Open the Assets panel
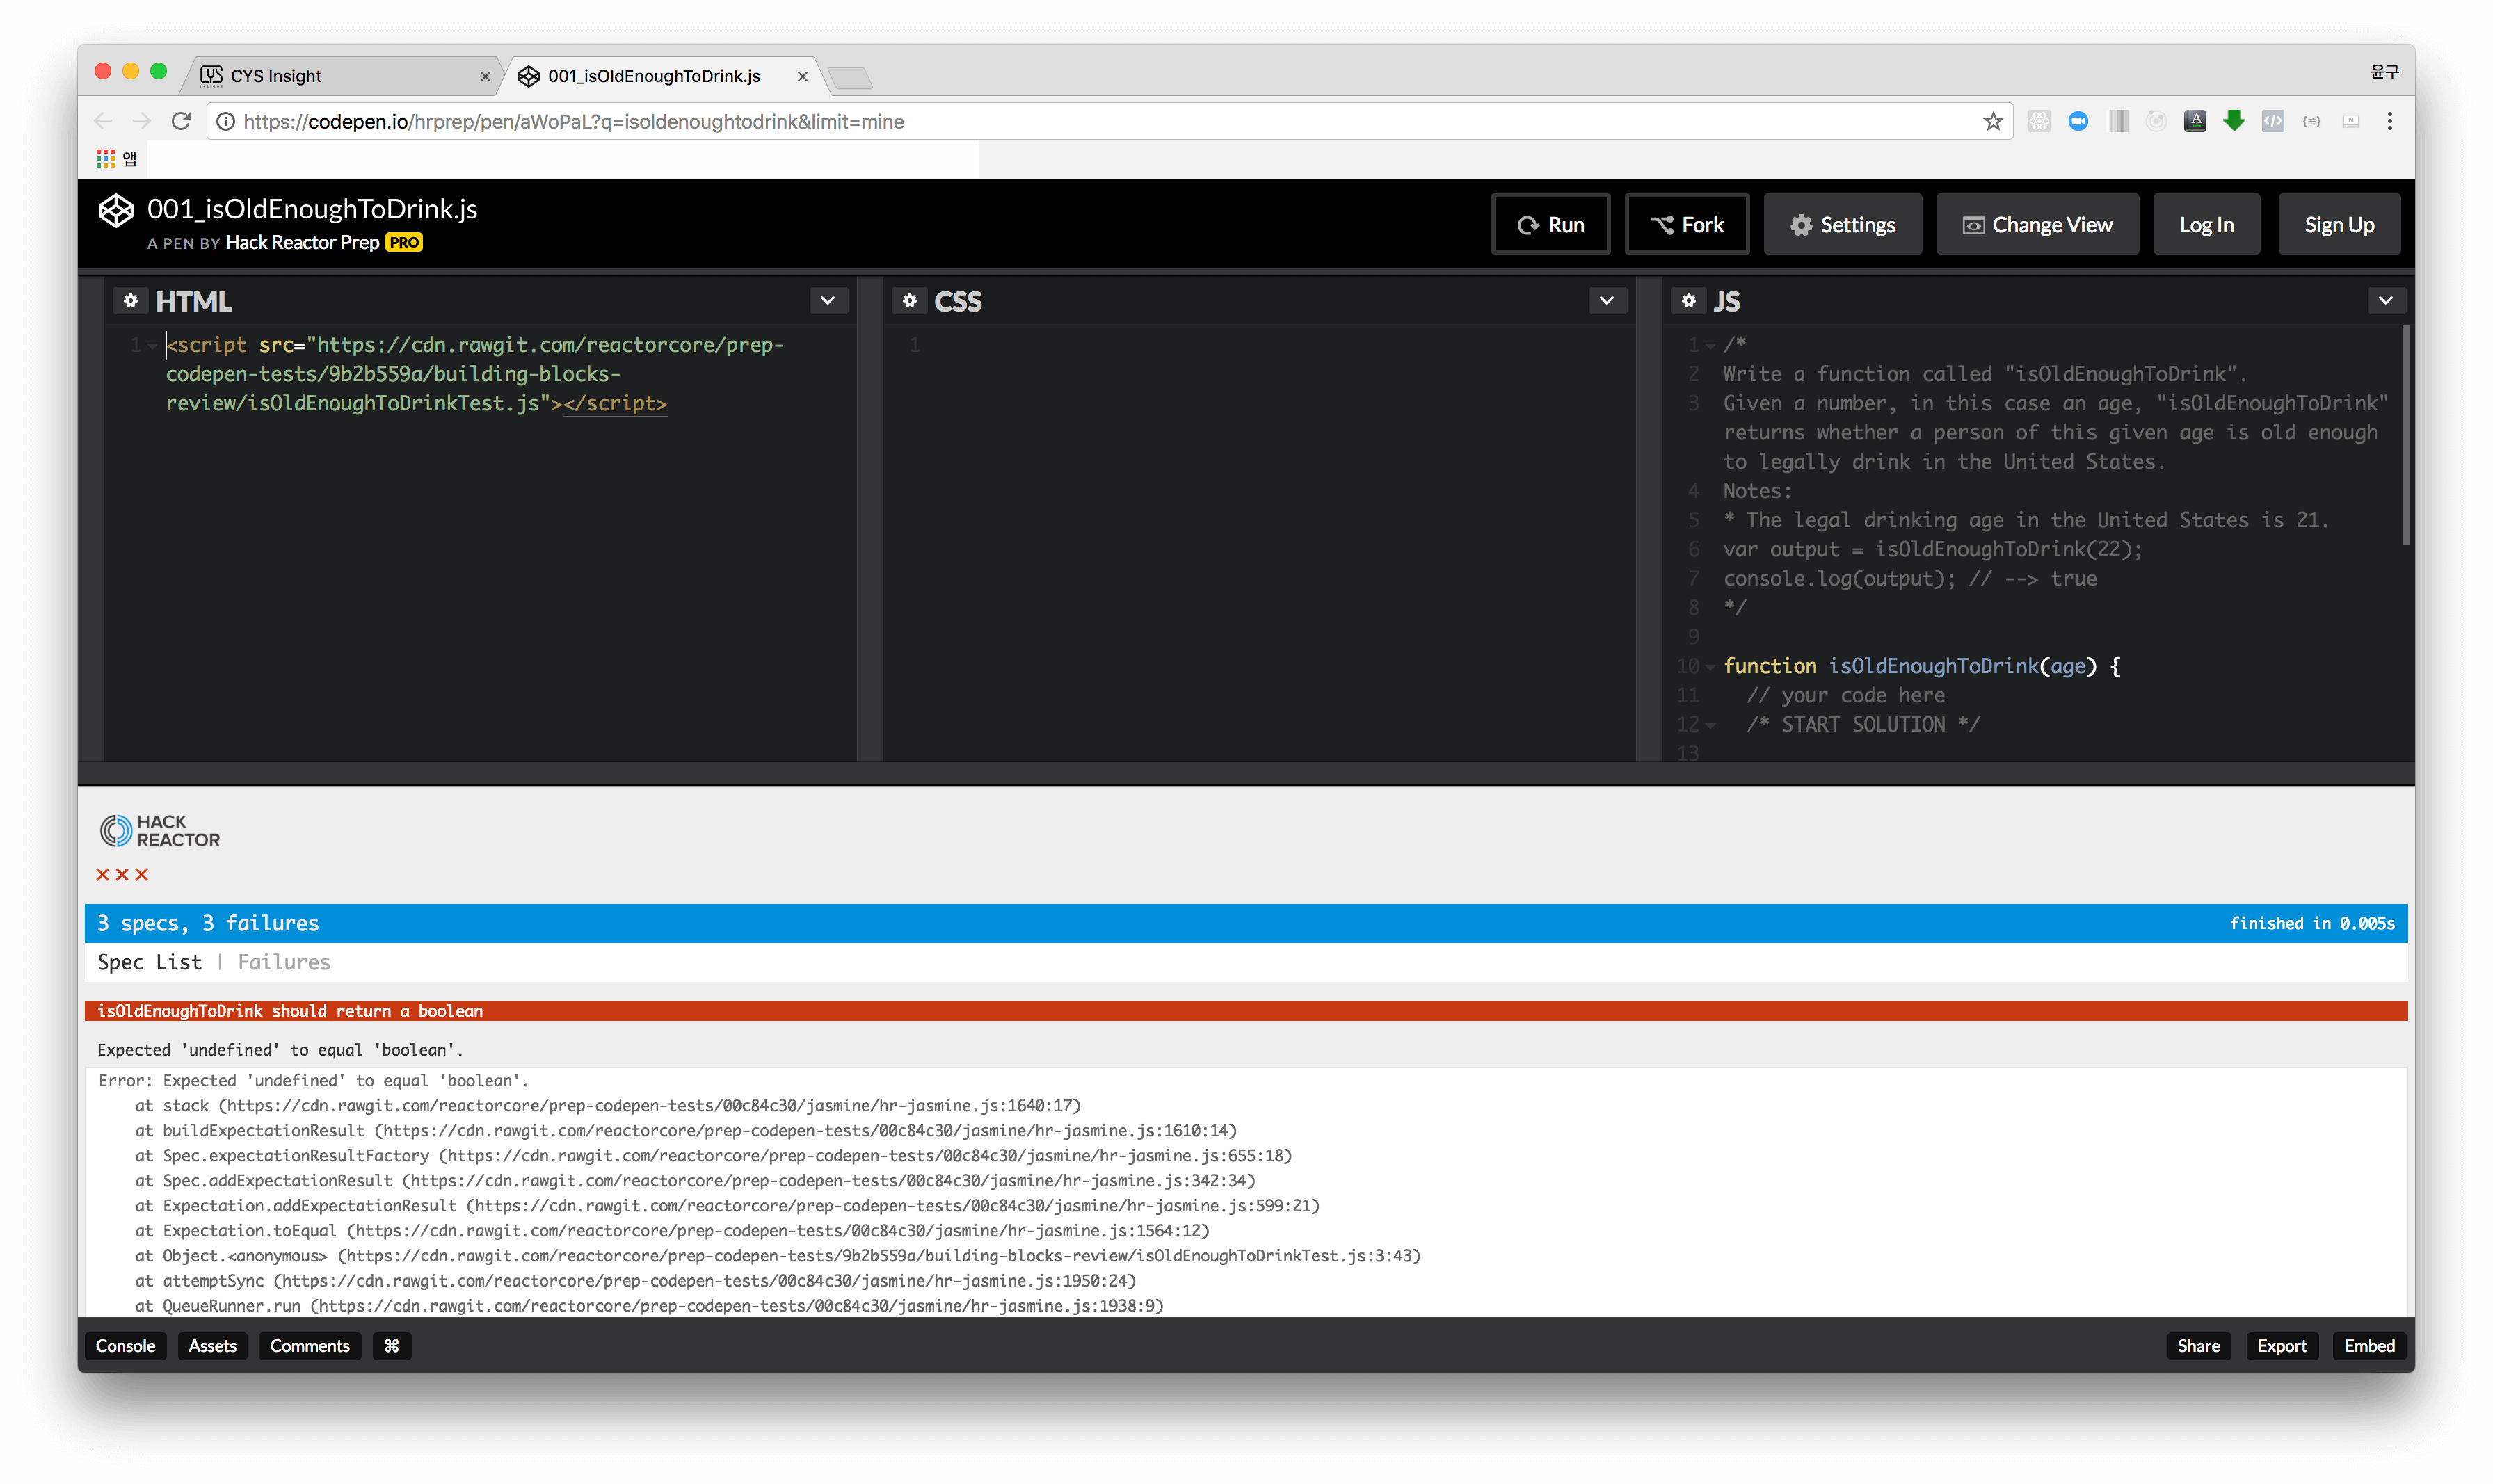The height and width of the screenshot is (1484, 2493). tap(213, 1346)
